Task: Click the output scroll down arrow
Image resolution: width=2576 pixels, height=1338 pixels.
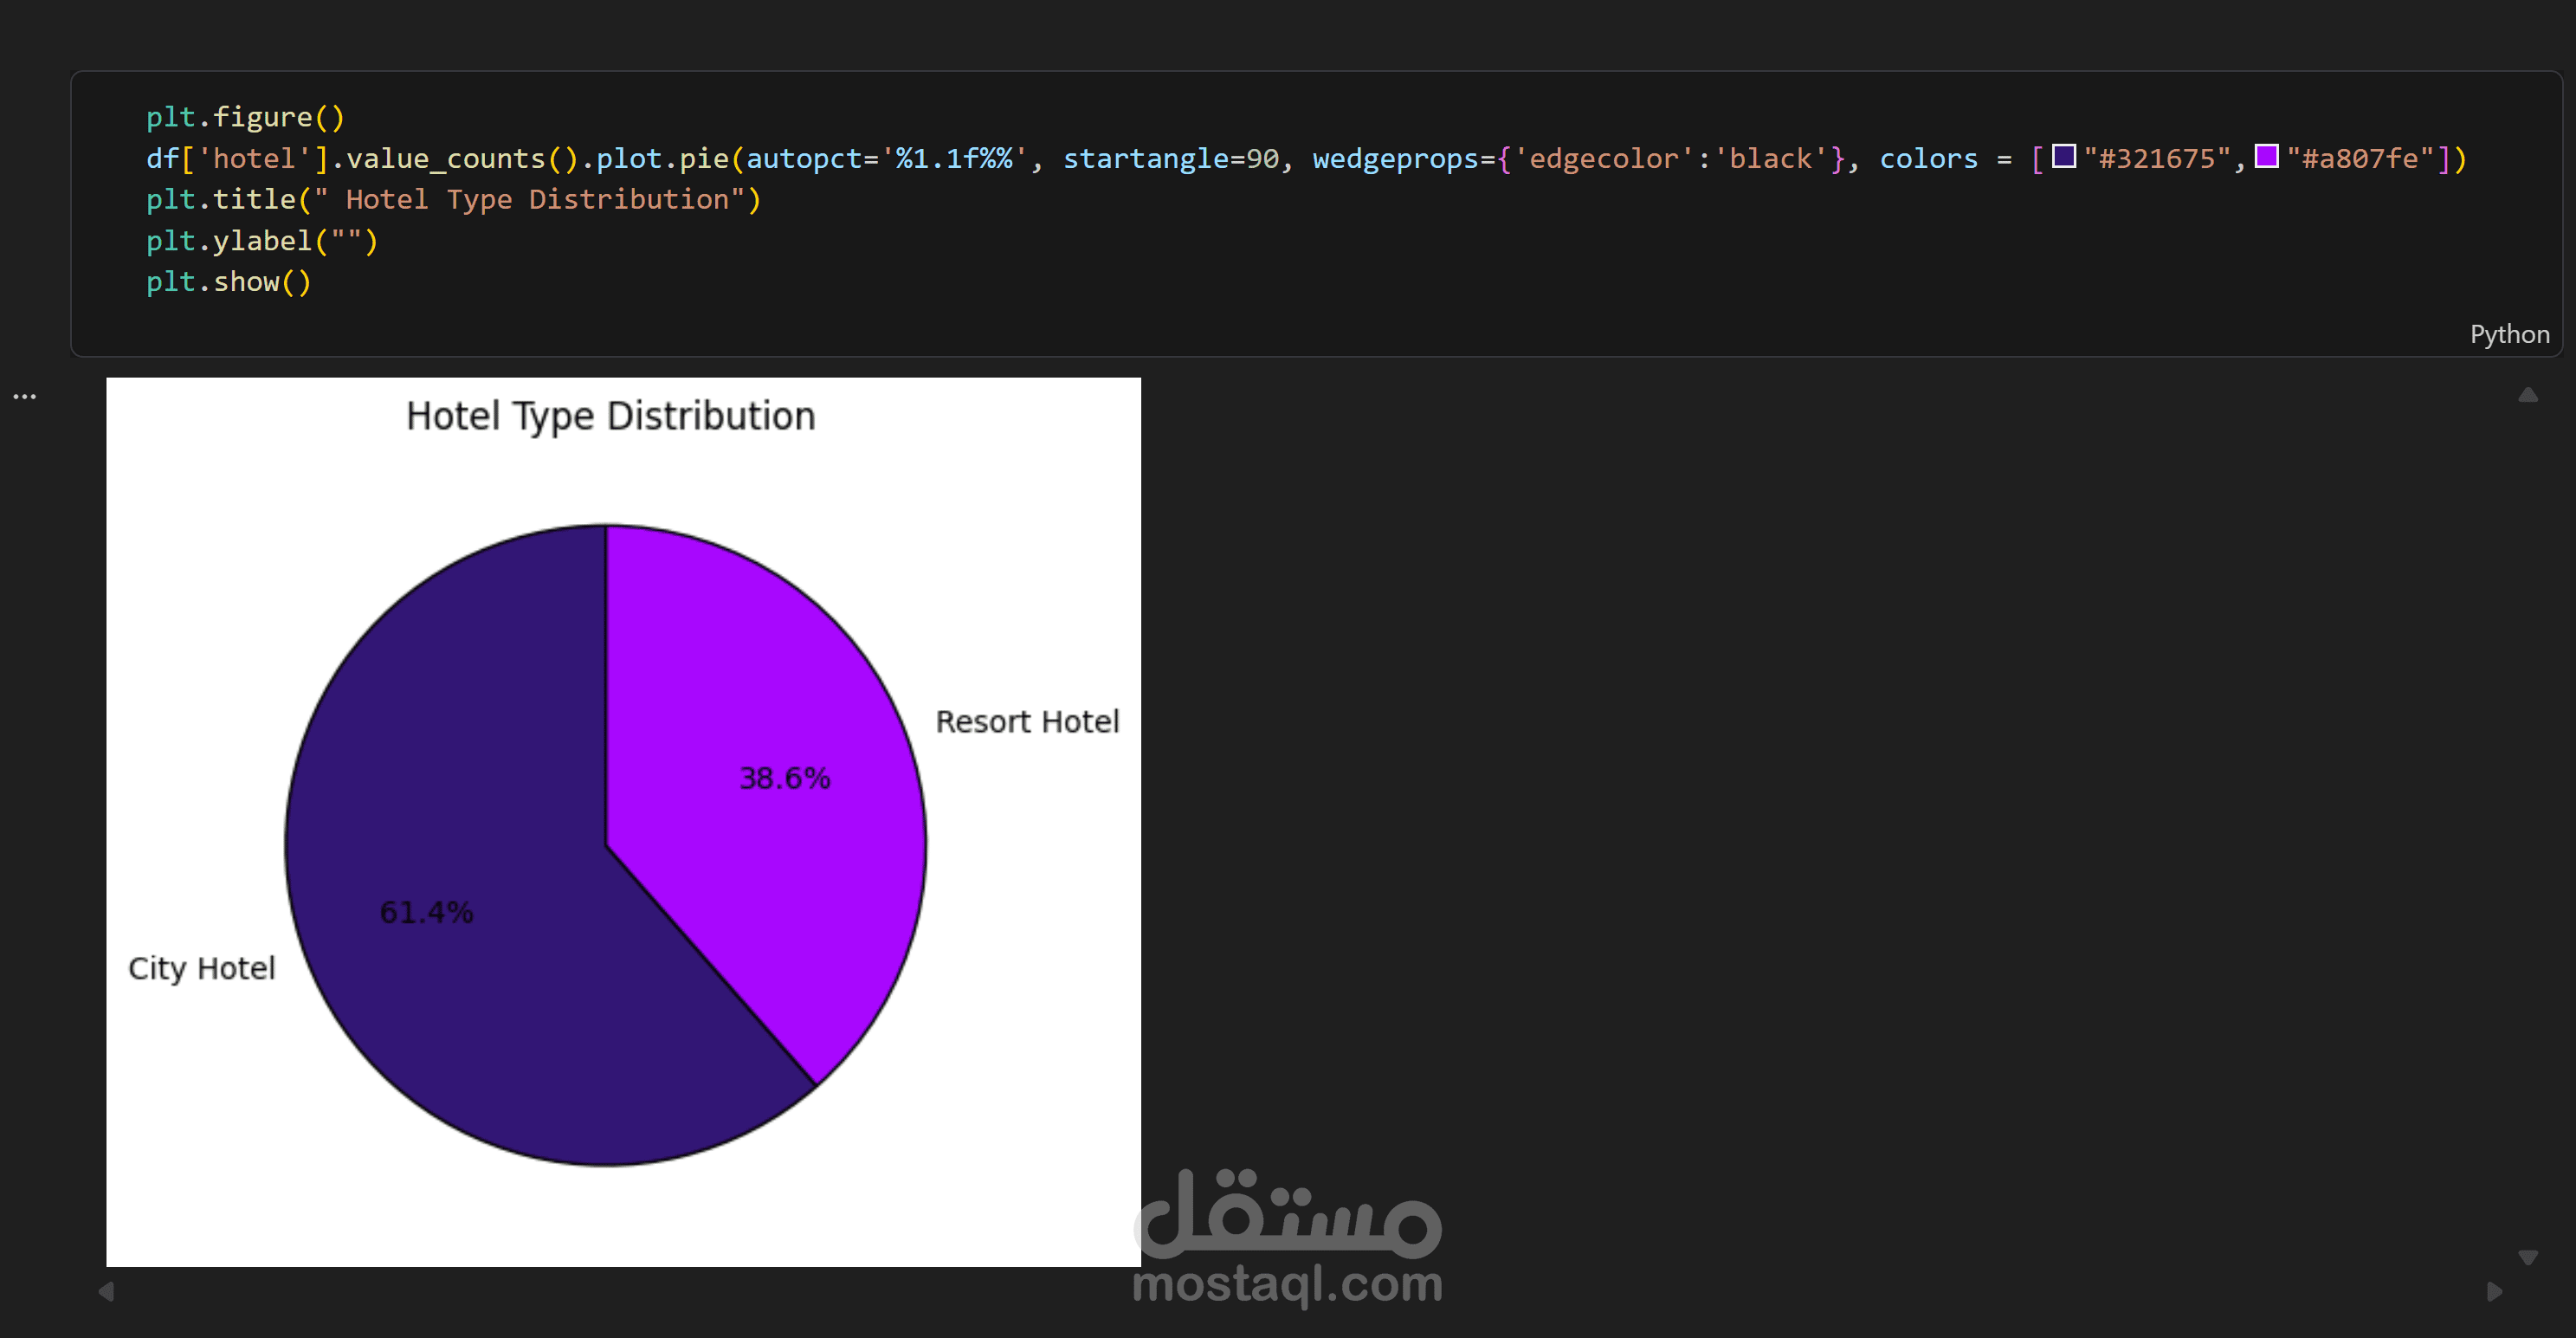Action: tap(2527, 1257)
